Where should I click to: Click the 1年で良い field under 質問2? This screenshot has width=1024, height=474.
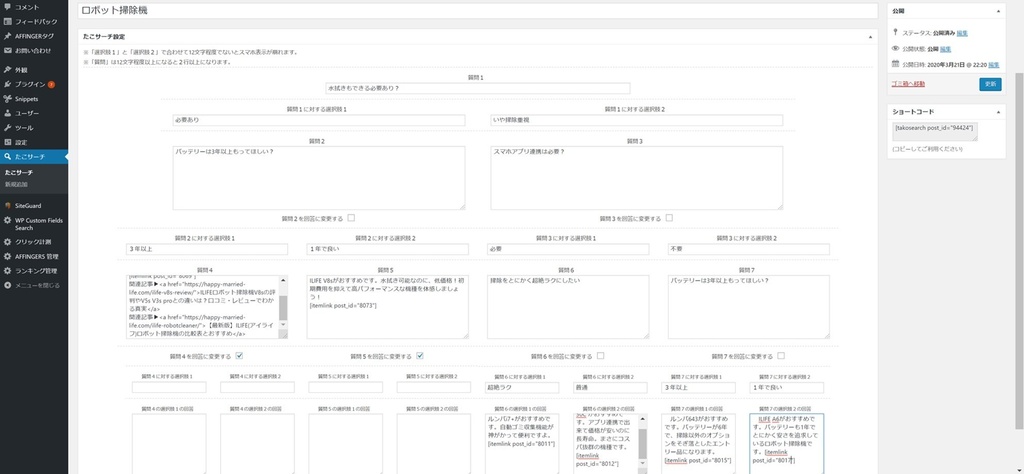(x=387, y=249)
